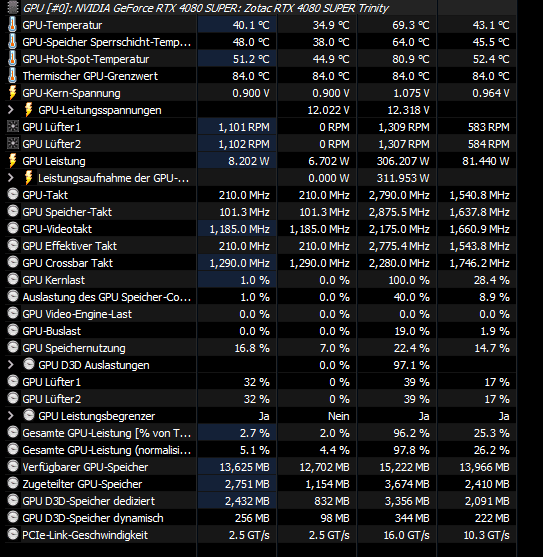
Task: Select the GPU-Kern-Spannung label
Action: point(71,93)
